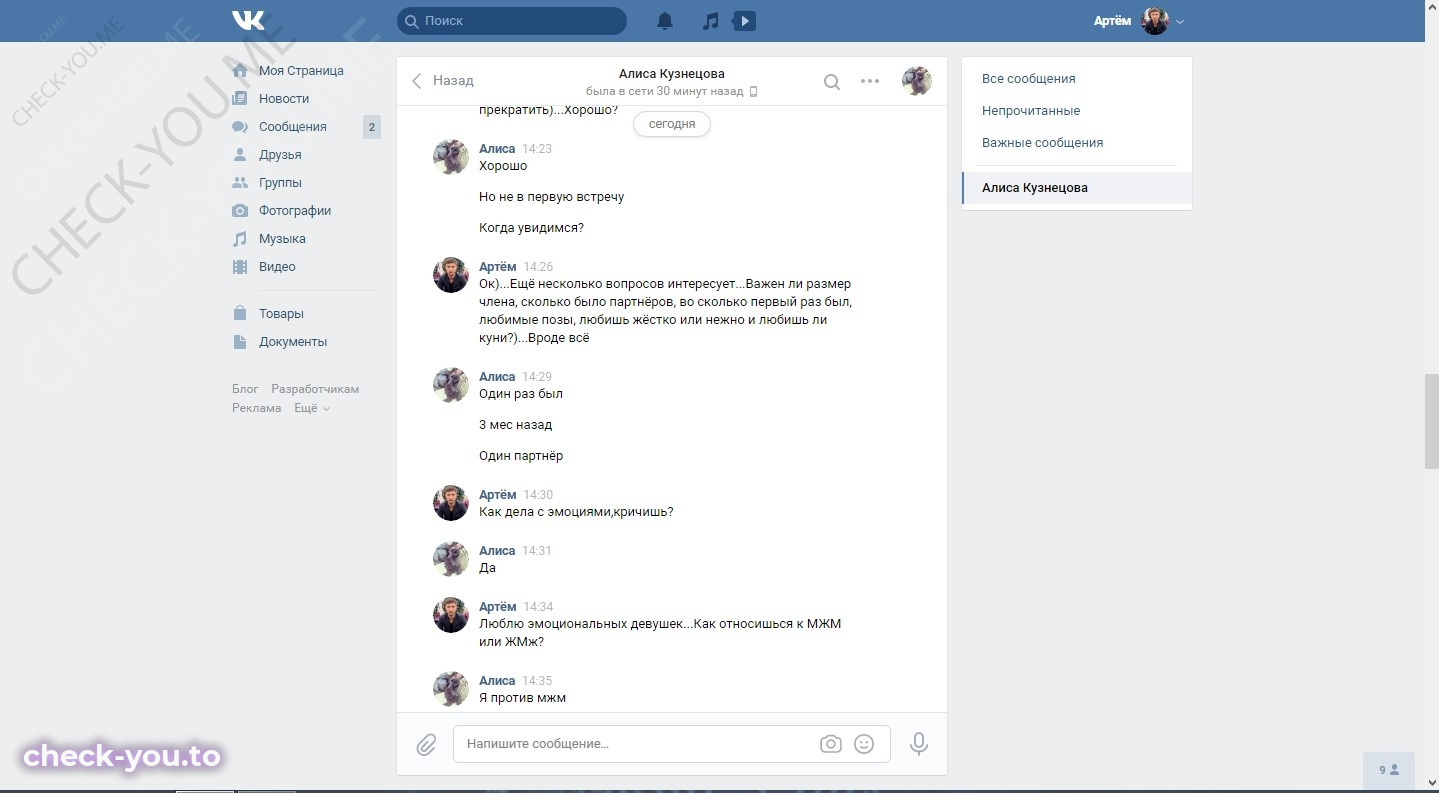1439x793 pixels.
Task: Click the person icon next to Друзья
Action: (240, 155)
